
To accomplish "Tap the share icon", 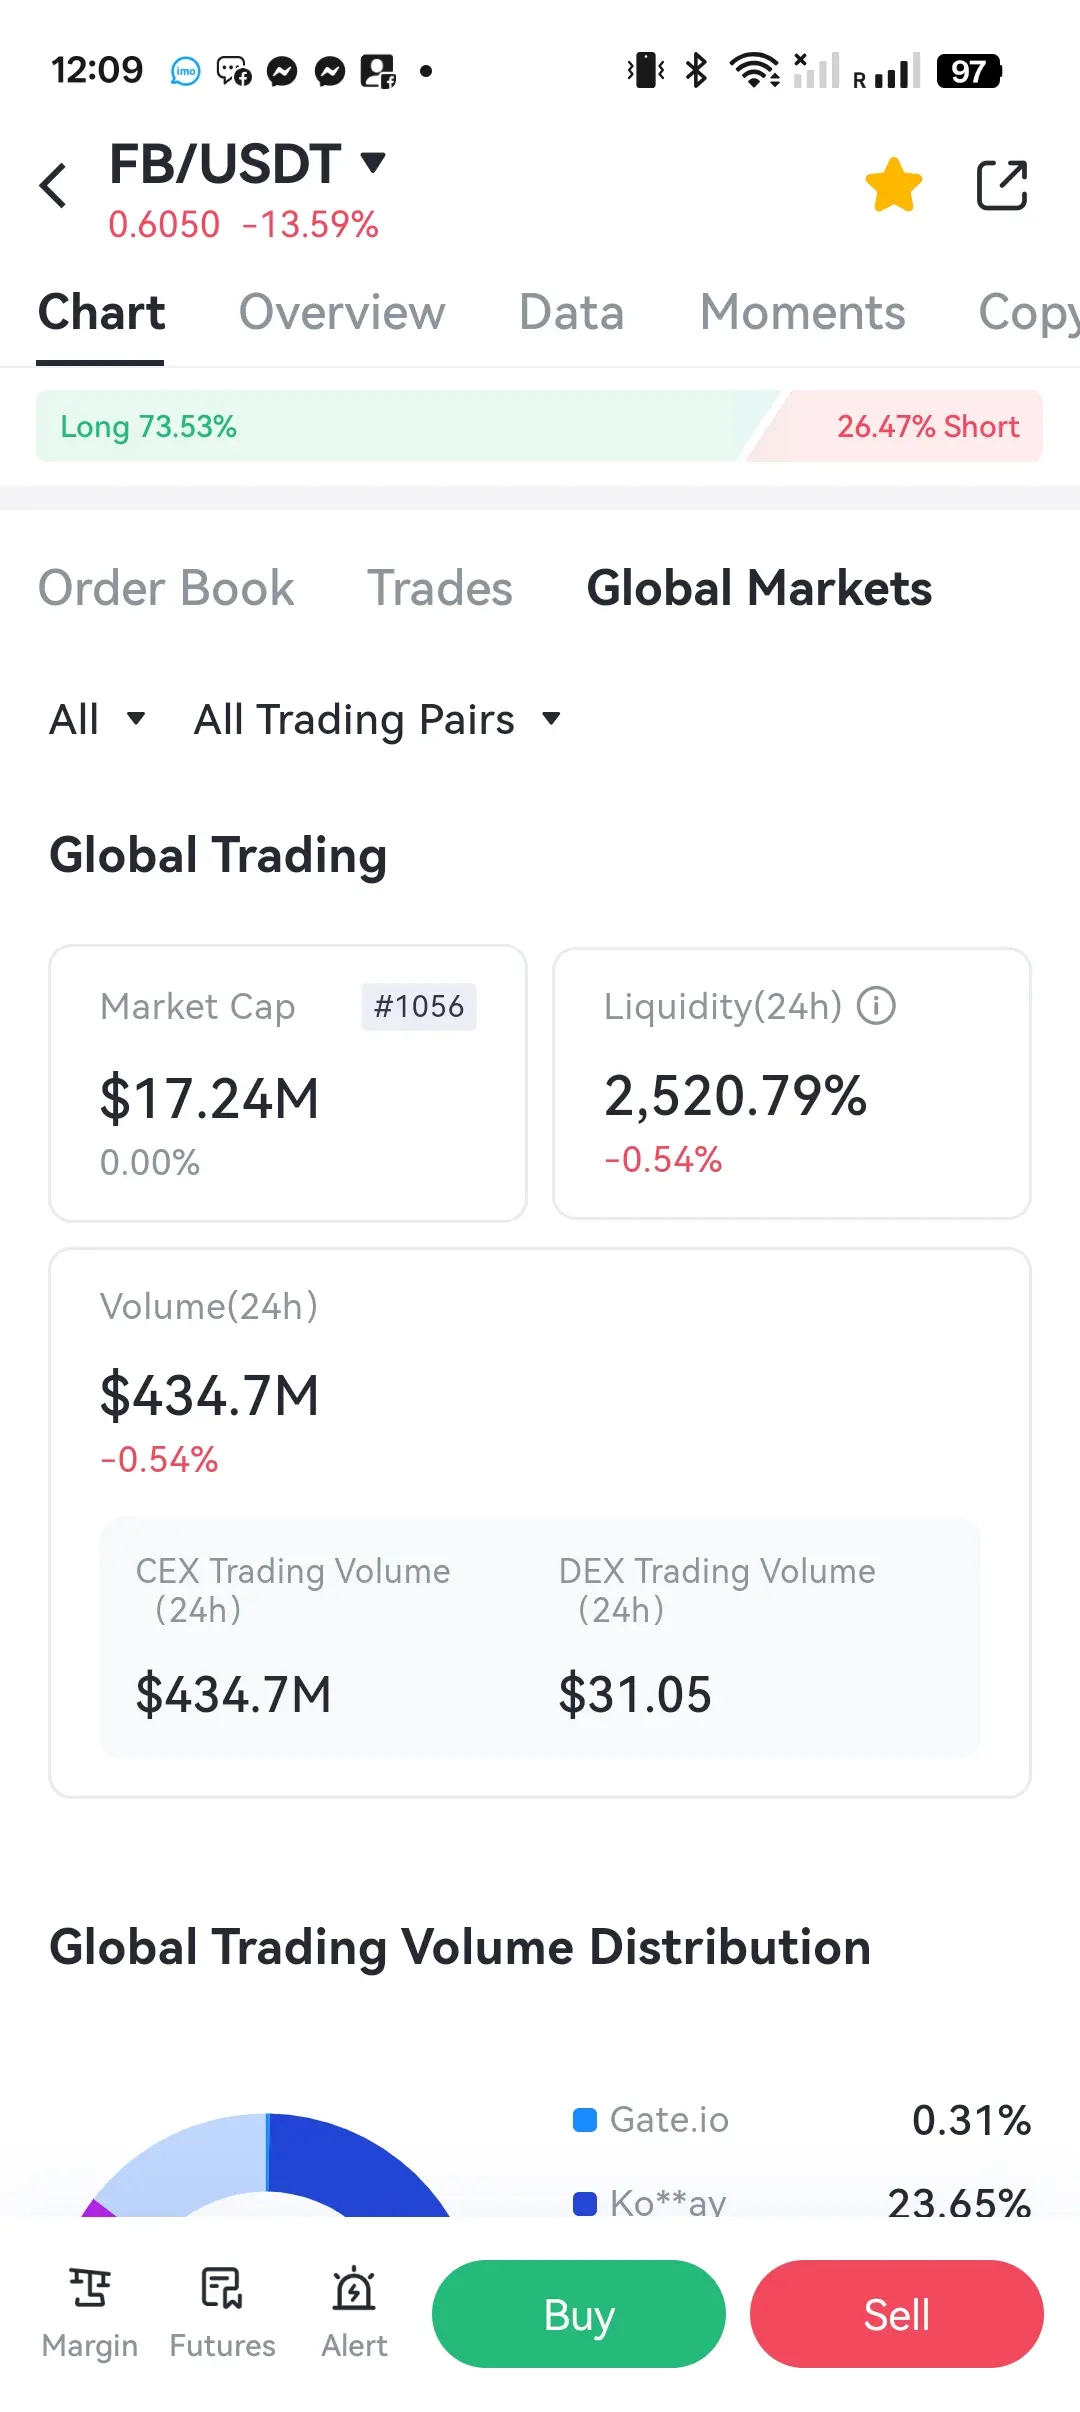I will [x=1001, y=185].
